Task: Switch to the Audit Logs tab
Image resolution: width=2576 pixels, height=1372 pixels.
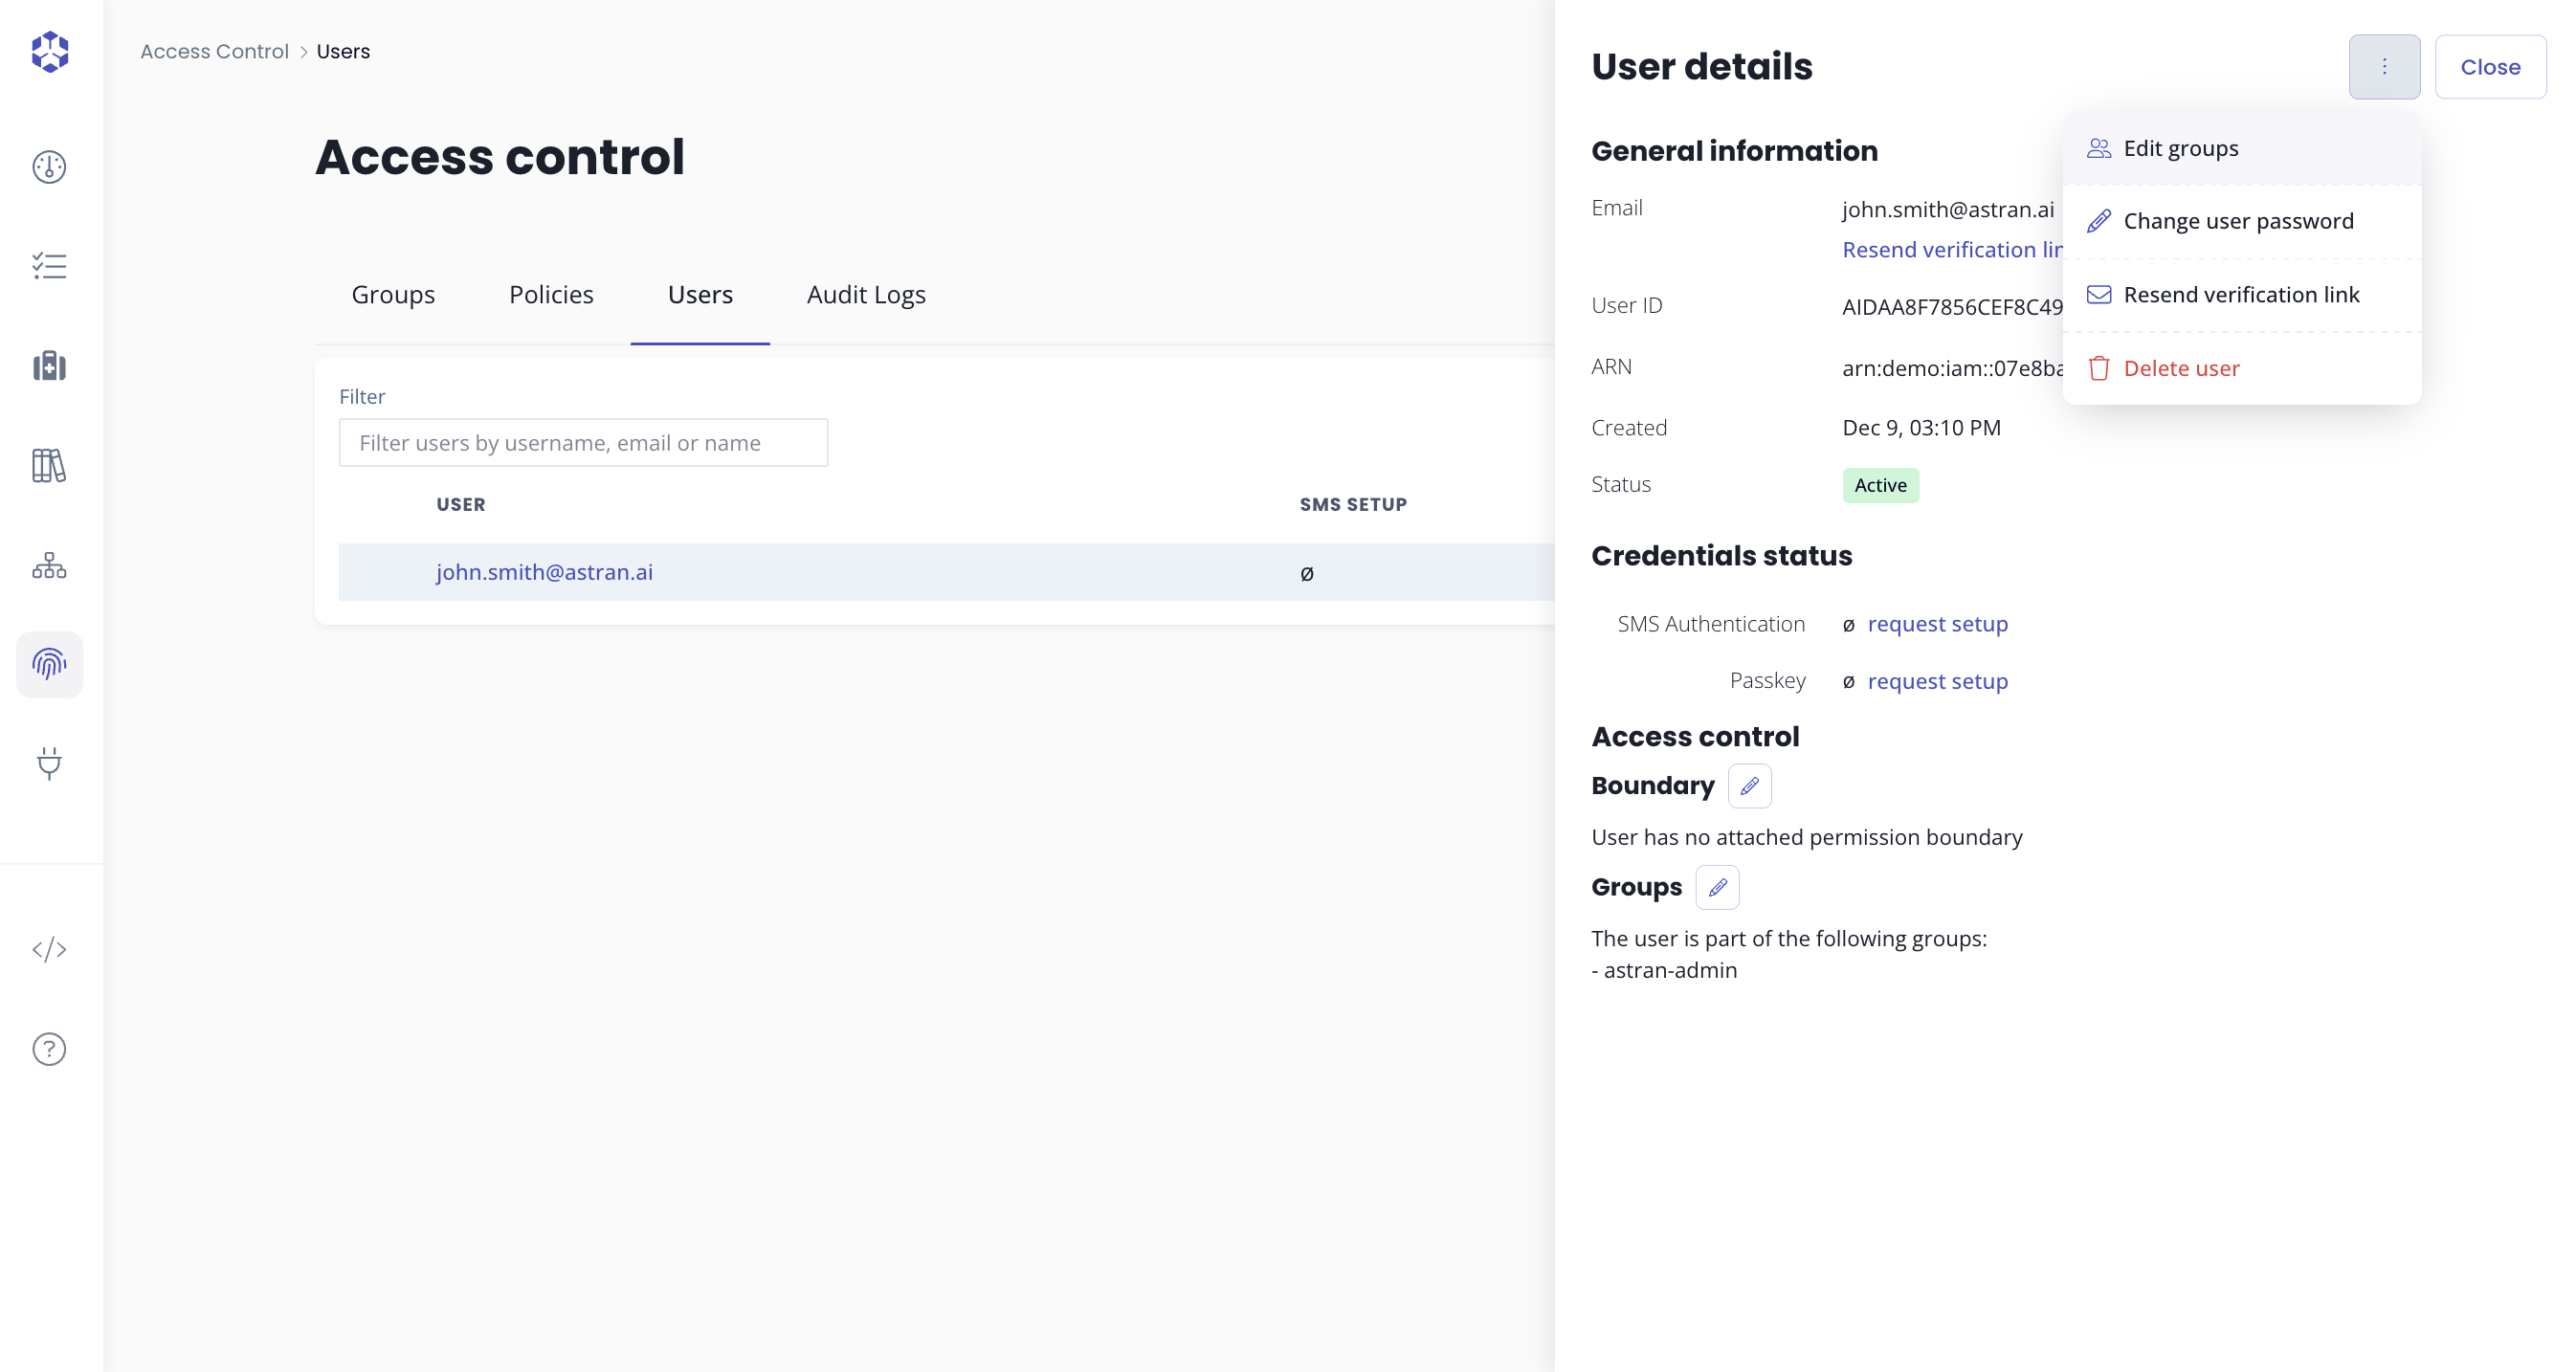Action: 866,294
